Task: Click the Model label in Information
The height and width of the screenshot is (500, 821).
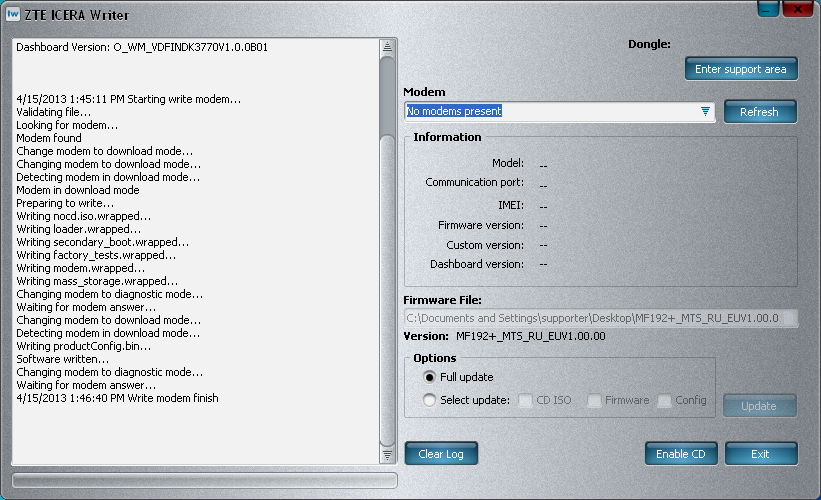Action: (508, 163)
